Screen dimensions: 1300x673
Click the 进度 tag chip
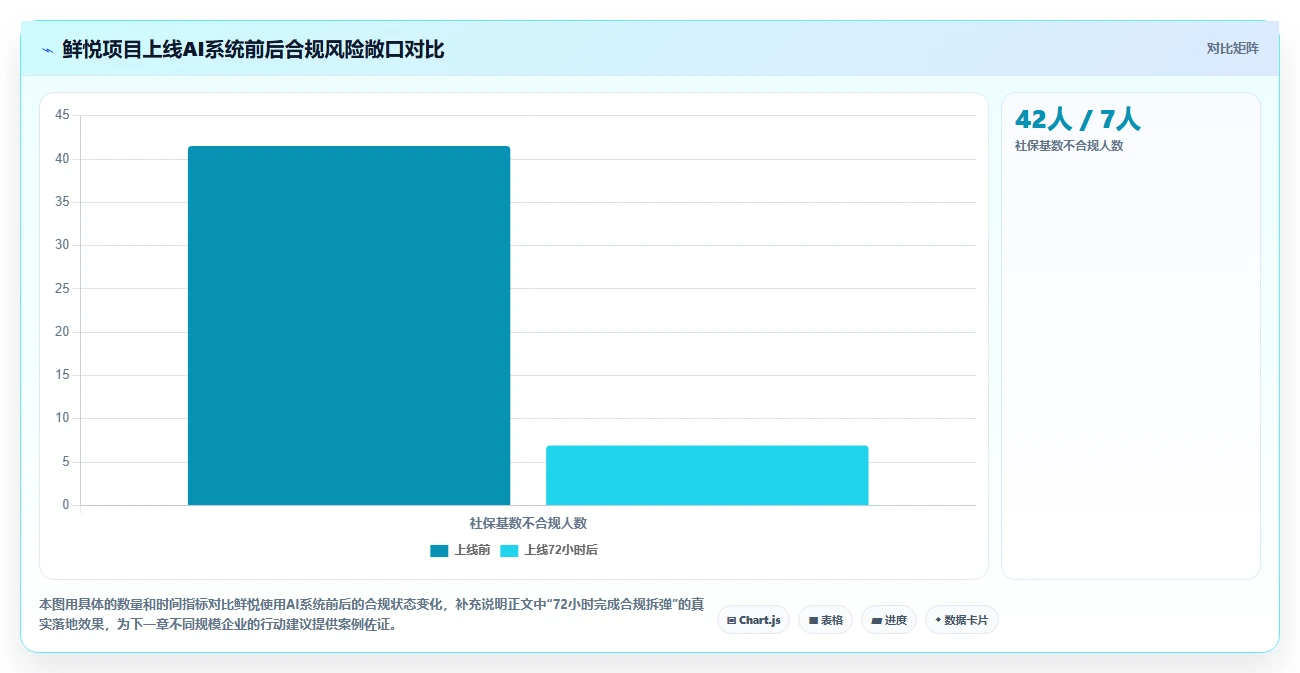click(x=889, y=620)
